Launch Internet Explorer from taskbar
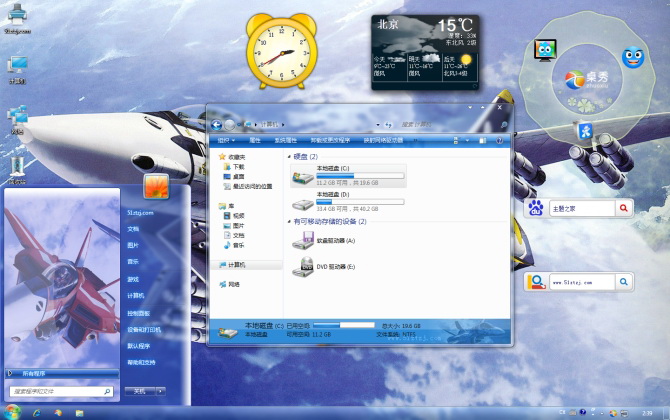This screenshot has width=670, height=420. (37, 413)
